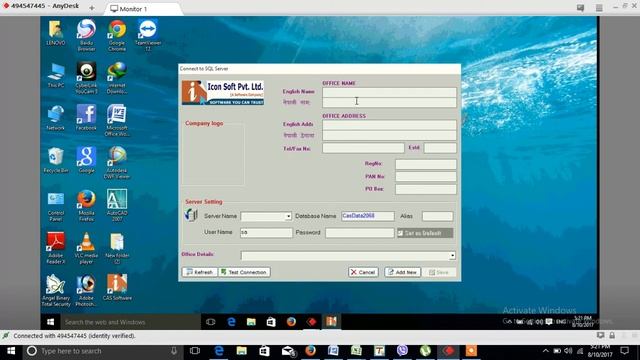The image size is (640, 360).
Task: Click the remote Search the web and Windows box
Action: point(131,322)
